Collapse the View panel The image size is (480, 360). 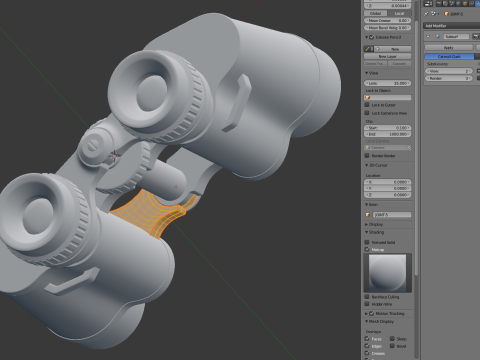367,73
